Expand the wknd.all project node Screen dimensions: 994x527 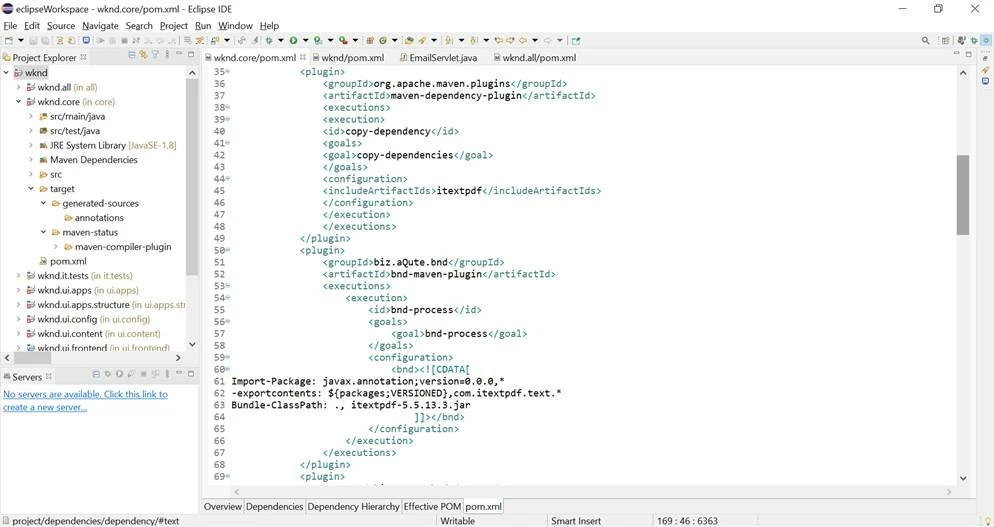tap(18, 88)
